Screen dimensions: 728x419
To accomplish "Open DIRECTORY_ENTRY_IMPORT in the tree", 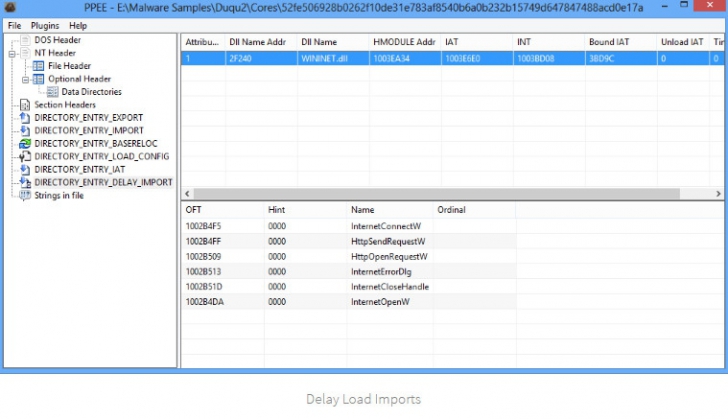I will click(89, 131).
